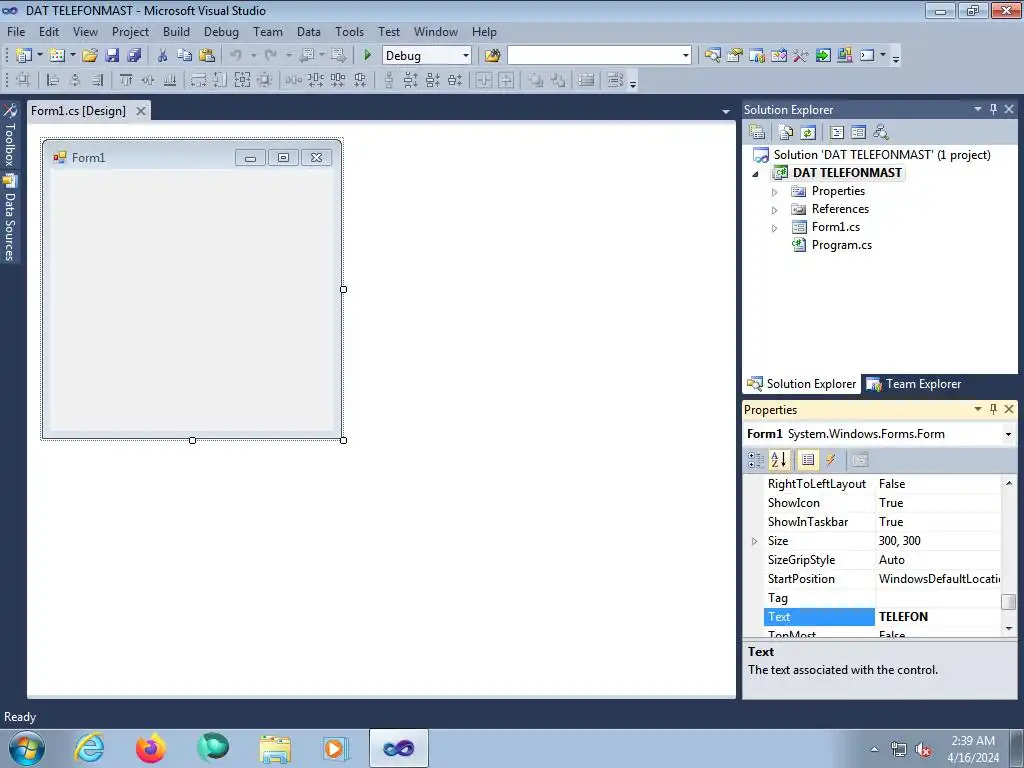Screen dimensions: 1024x768
Task: Click the Solution Explorer Properties icon
Action: (x=757, y=133)
